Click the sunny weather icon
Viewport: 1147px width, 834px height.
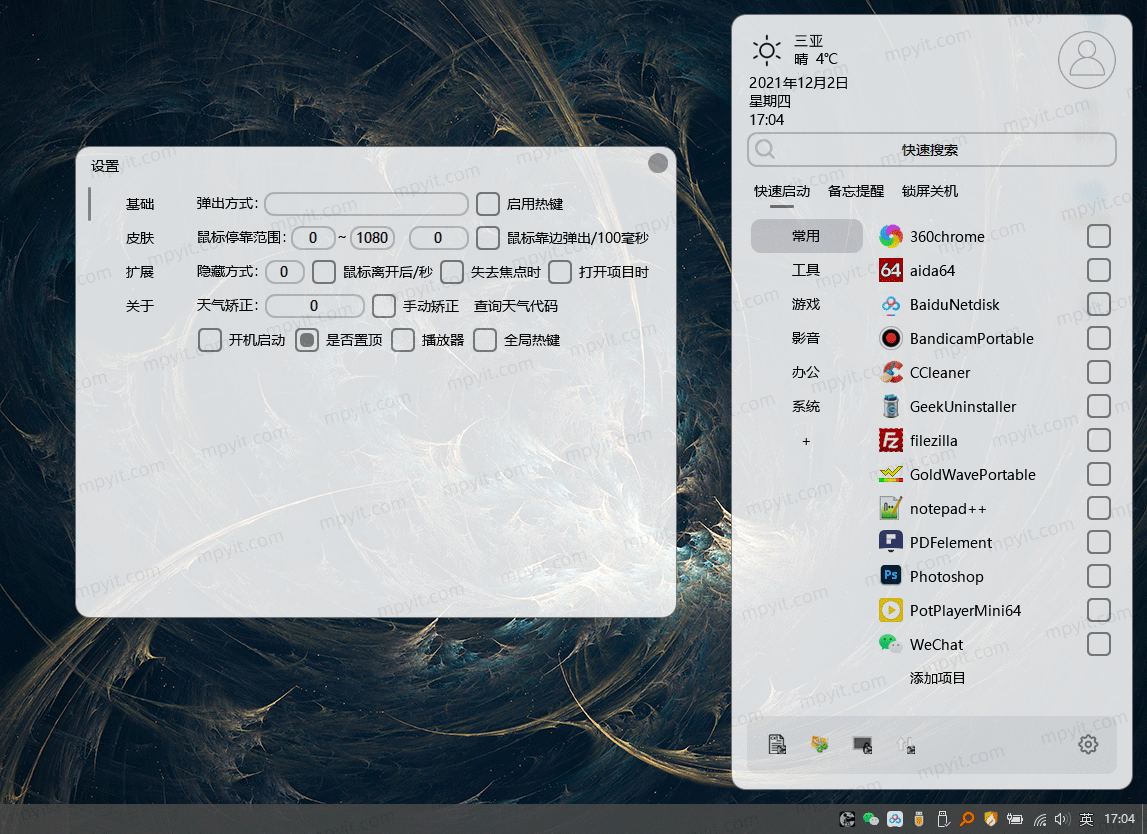tap(767, 50)
